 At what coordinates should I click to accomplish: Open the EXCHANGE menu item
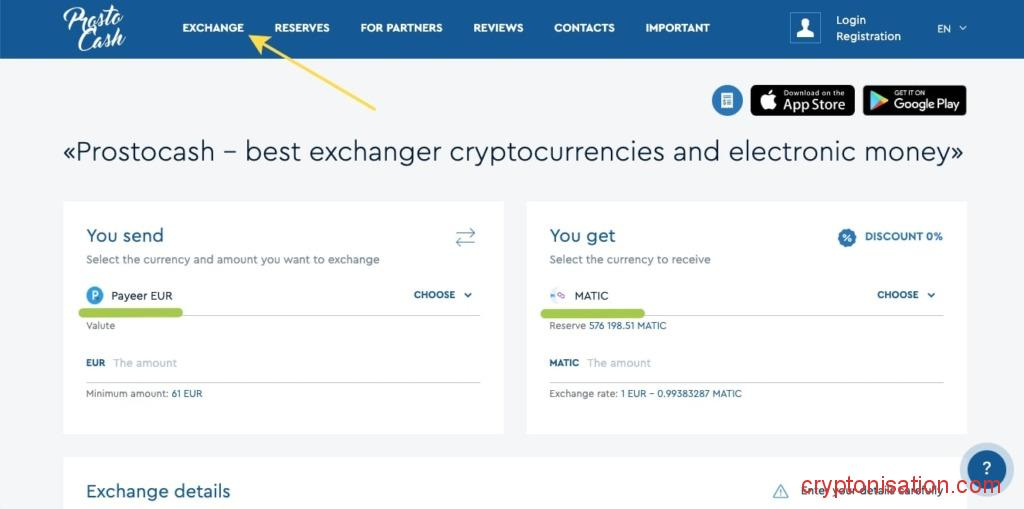click(x=213, y=28)
